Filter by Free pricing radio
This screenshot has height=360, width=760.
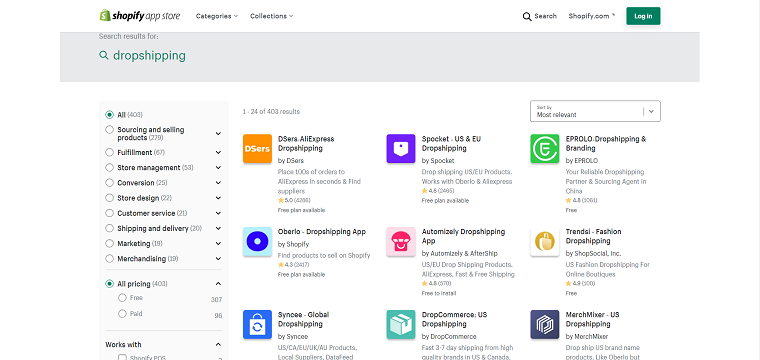pos(122,297)
